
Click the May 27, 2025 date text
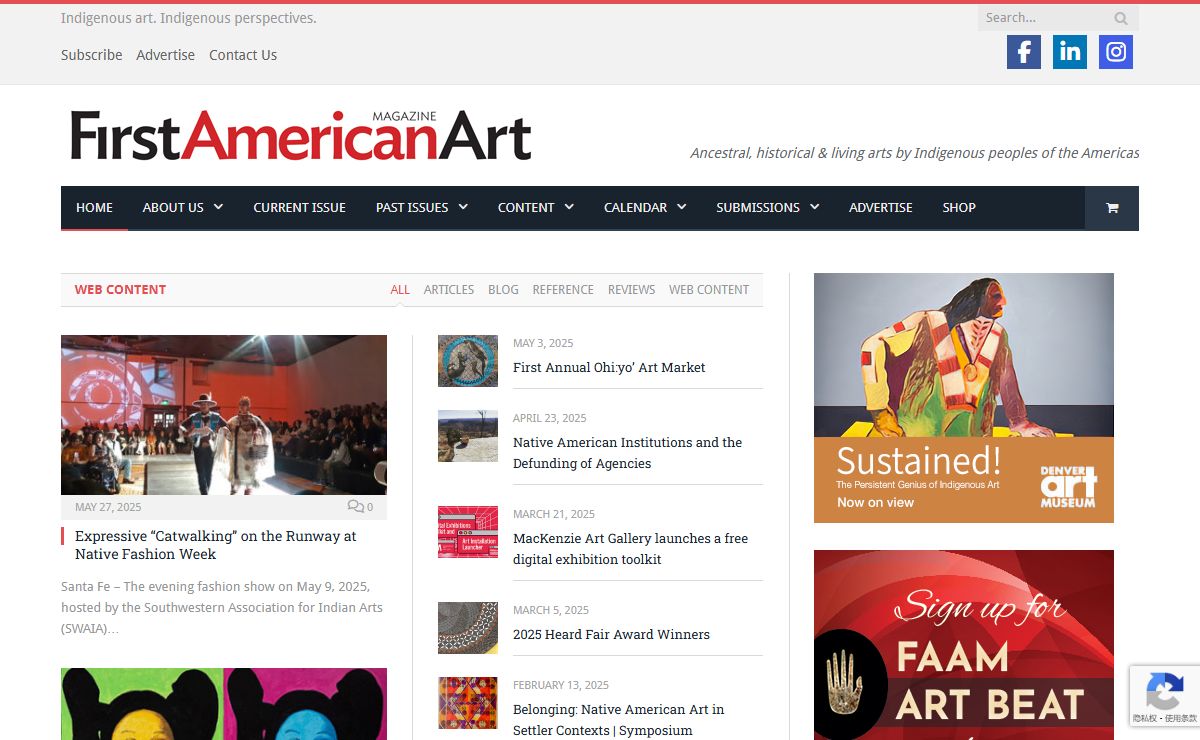point(108,507)
